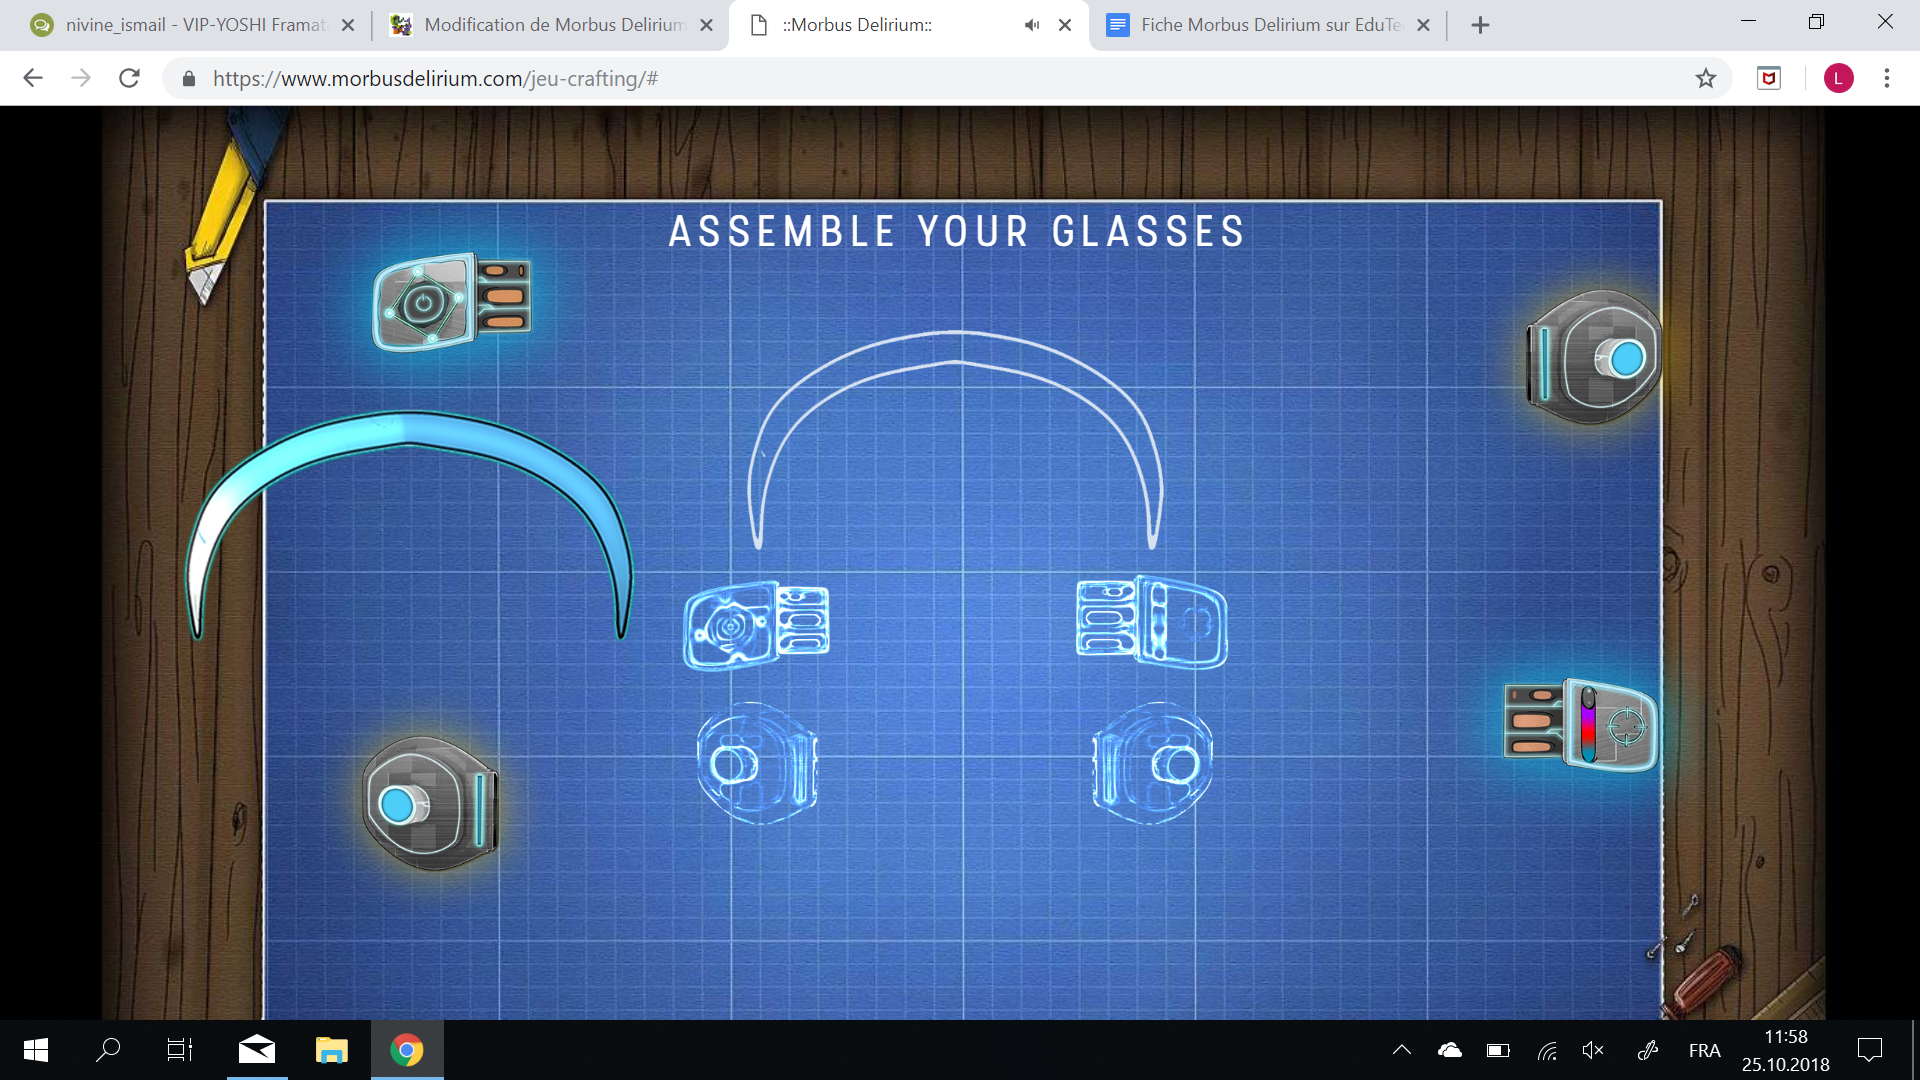1920x1080 pixels.
Task: Open the OneDrive cloud tray icon
Action: coord(1450,1050)
